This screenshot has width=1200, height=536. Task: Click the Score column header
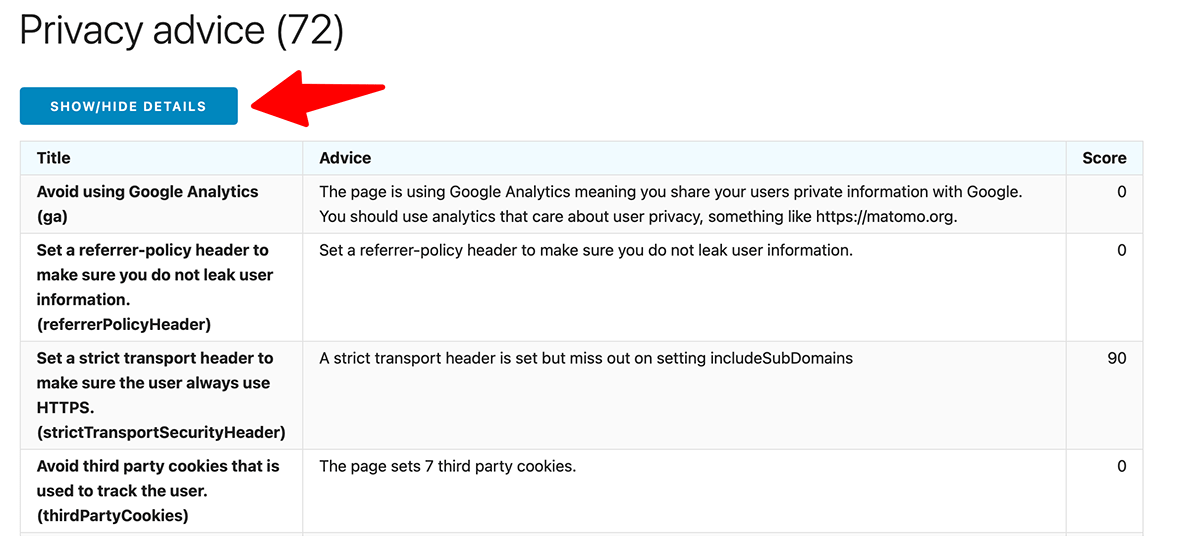(x=1104, y=158)
